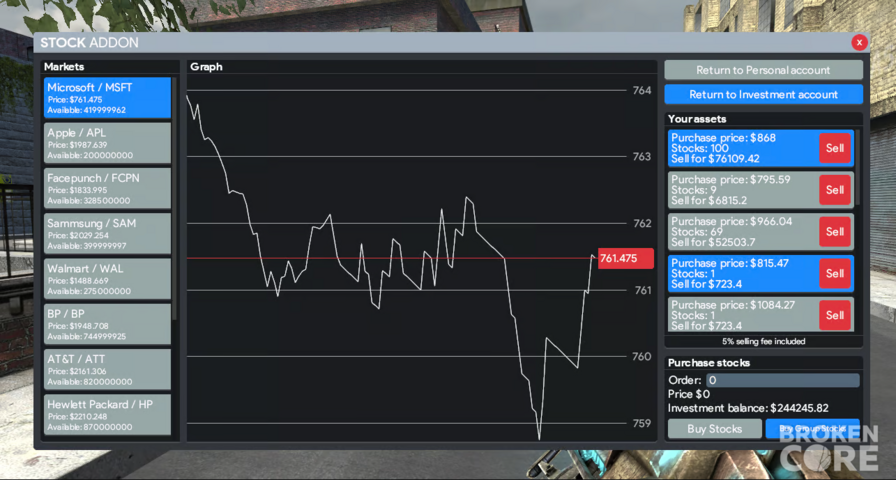Sell the 100 stocks bought at $868

click(x=835, y=148)
